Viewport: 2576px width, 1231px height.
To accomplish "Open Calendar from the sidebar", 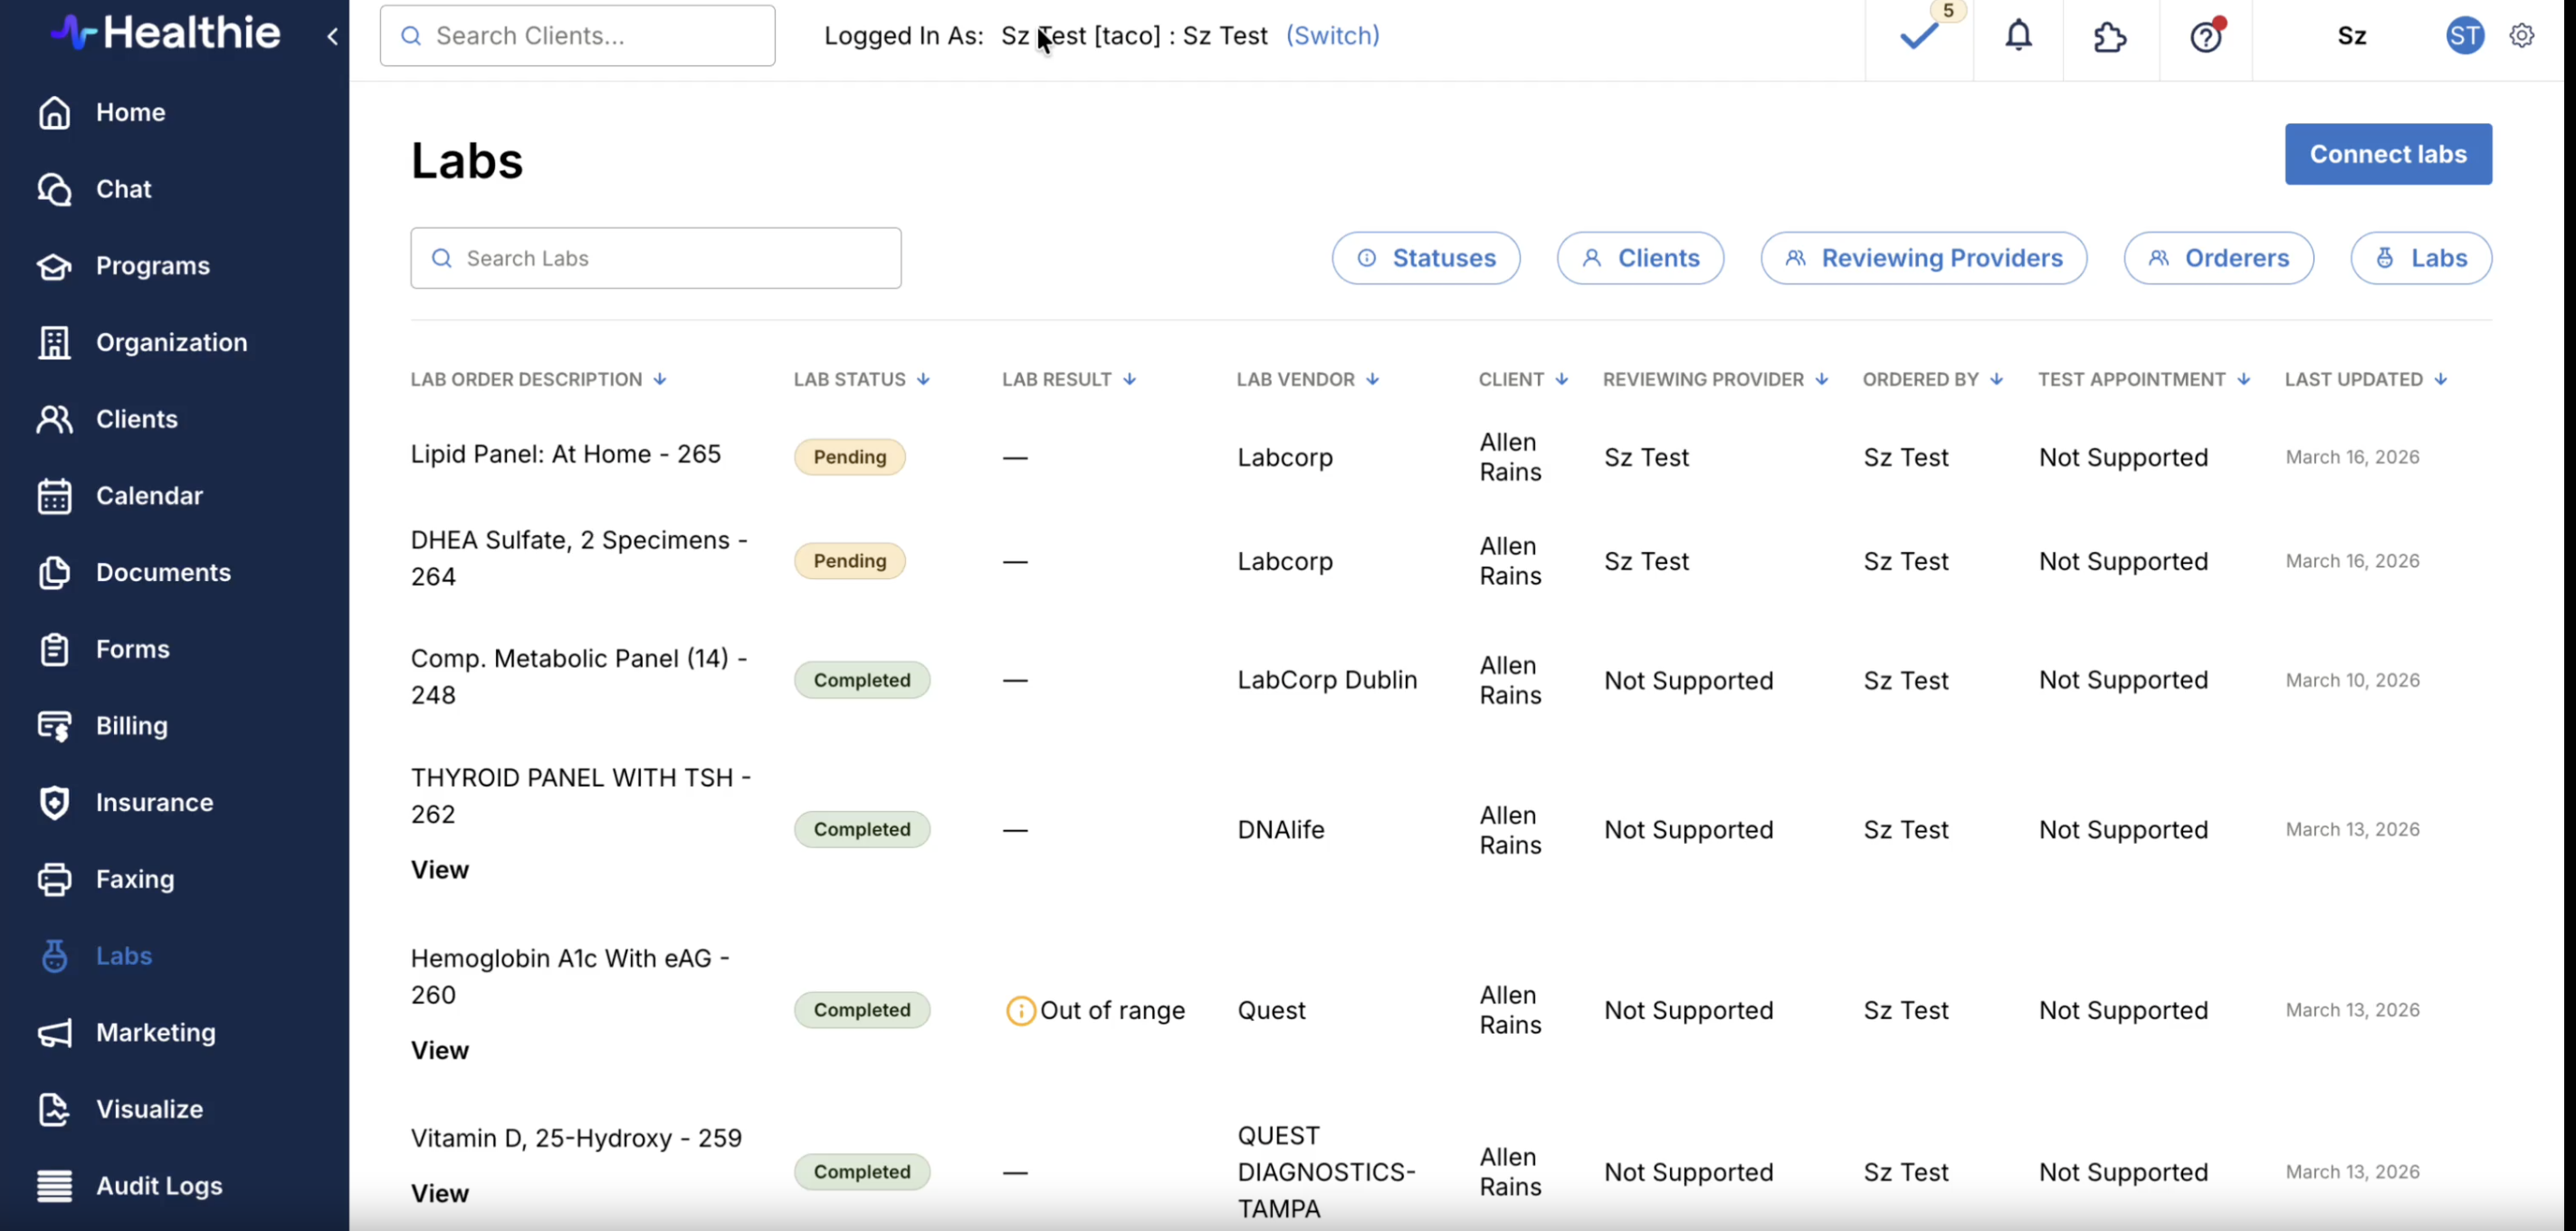I will coord(149,496).
